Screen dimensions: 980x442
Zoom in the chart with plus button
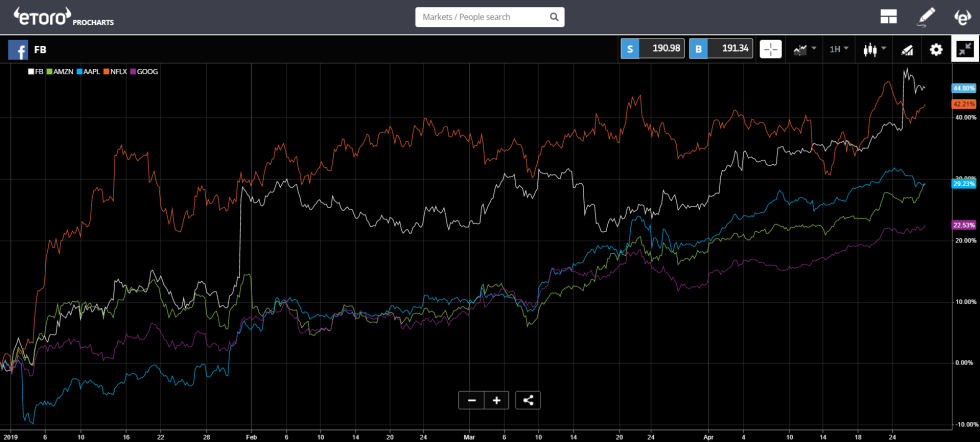[x=496, y=400]
